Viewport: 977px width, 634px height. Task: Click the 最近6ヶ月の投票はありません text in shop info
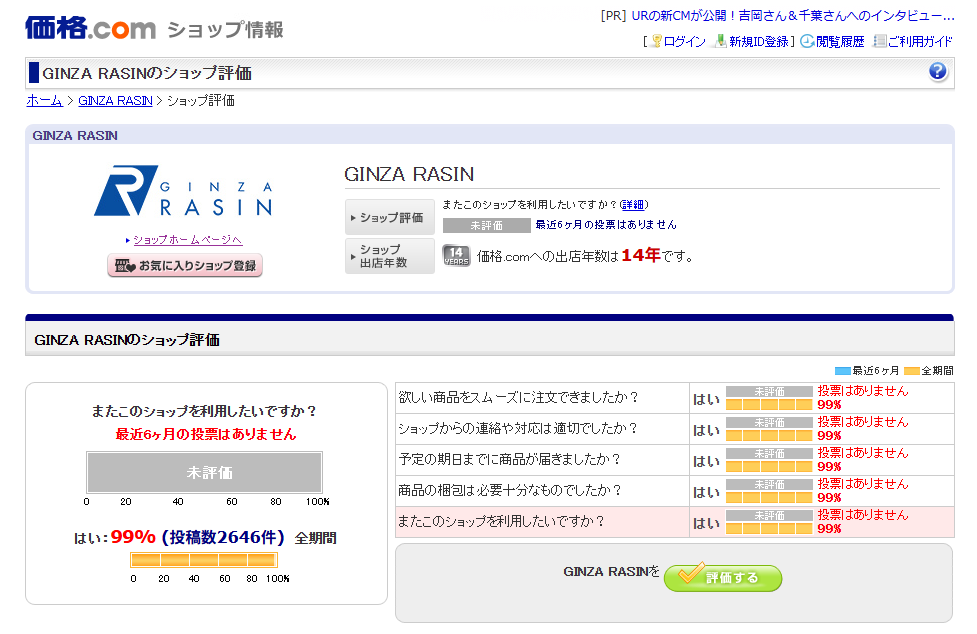coord(606,224)
